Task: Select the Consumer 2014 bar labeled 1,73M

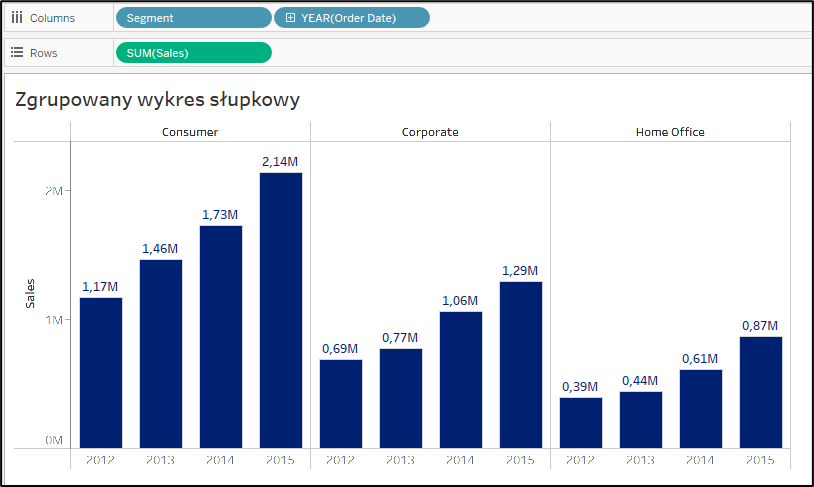Action: coord(221,337)
